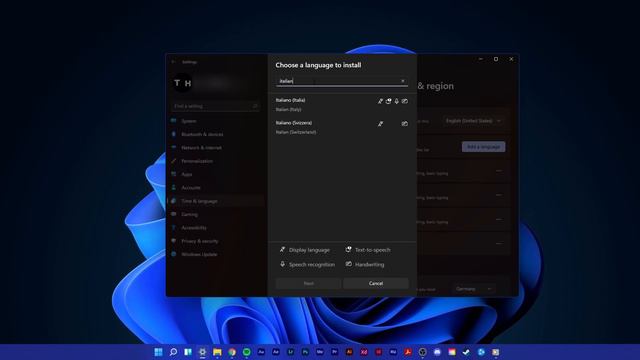Launch Discord from the taskbar
Image resolution: width=640 pixels, height=360 pixels.
pos(437,352)
